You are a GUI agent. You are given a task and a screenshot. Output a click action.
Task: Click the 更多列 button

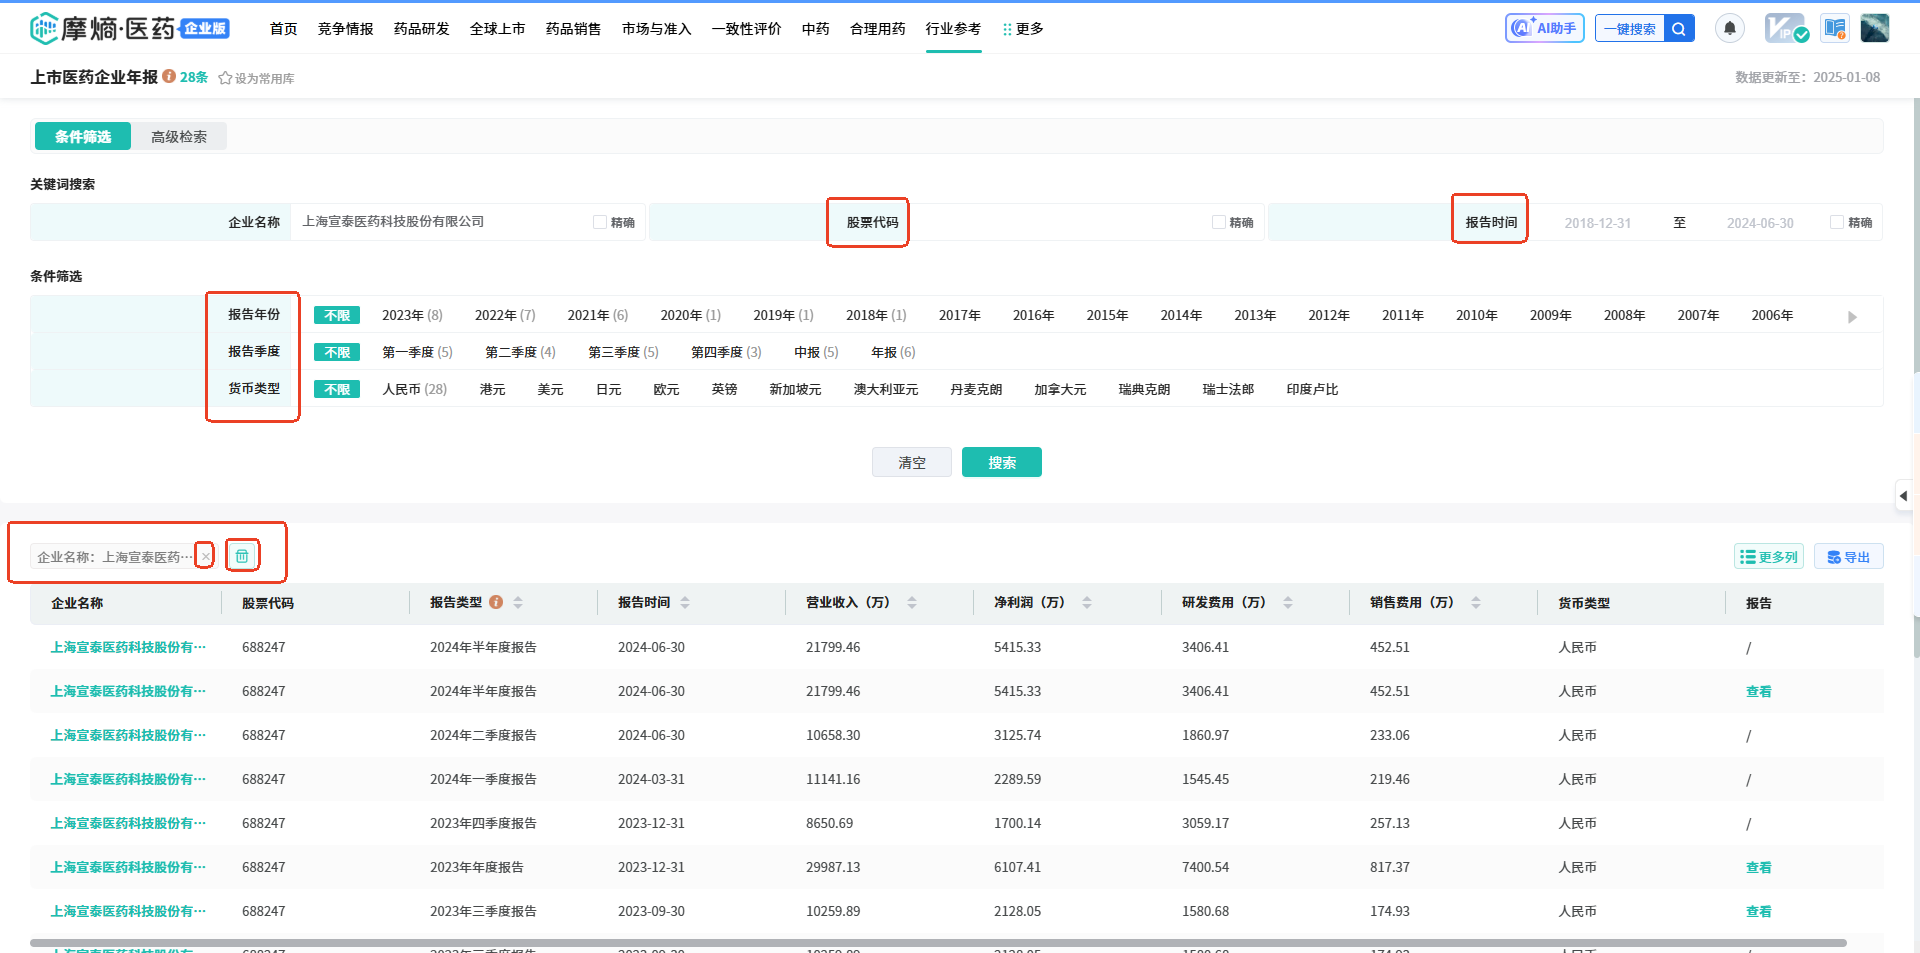pos(1769,557)
